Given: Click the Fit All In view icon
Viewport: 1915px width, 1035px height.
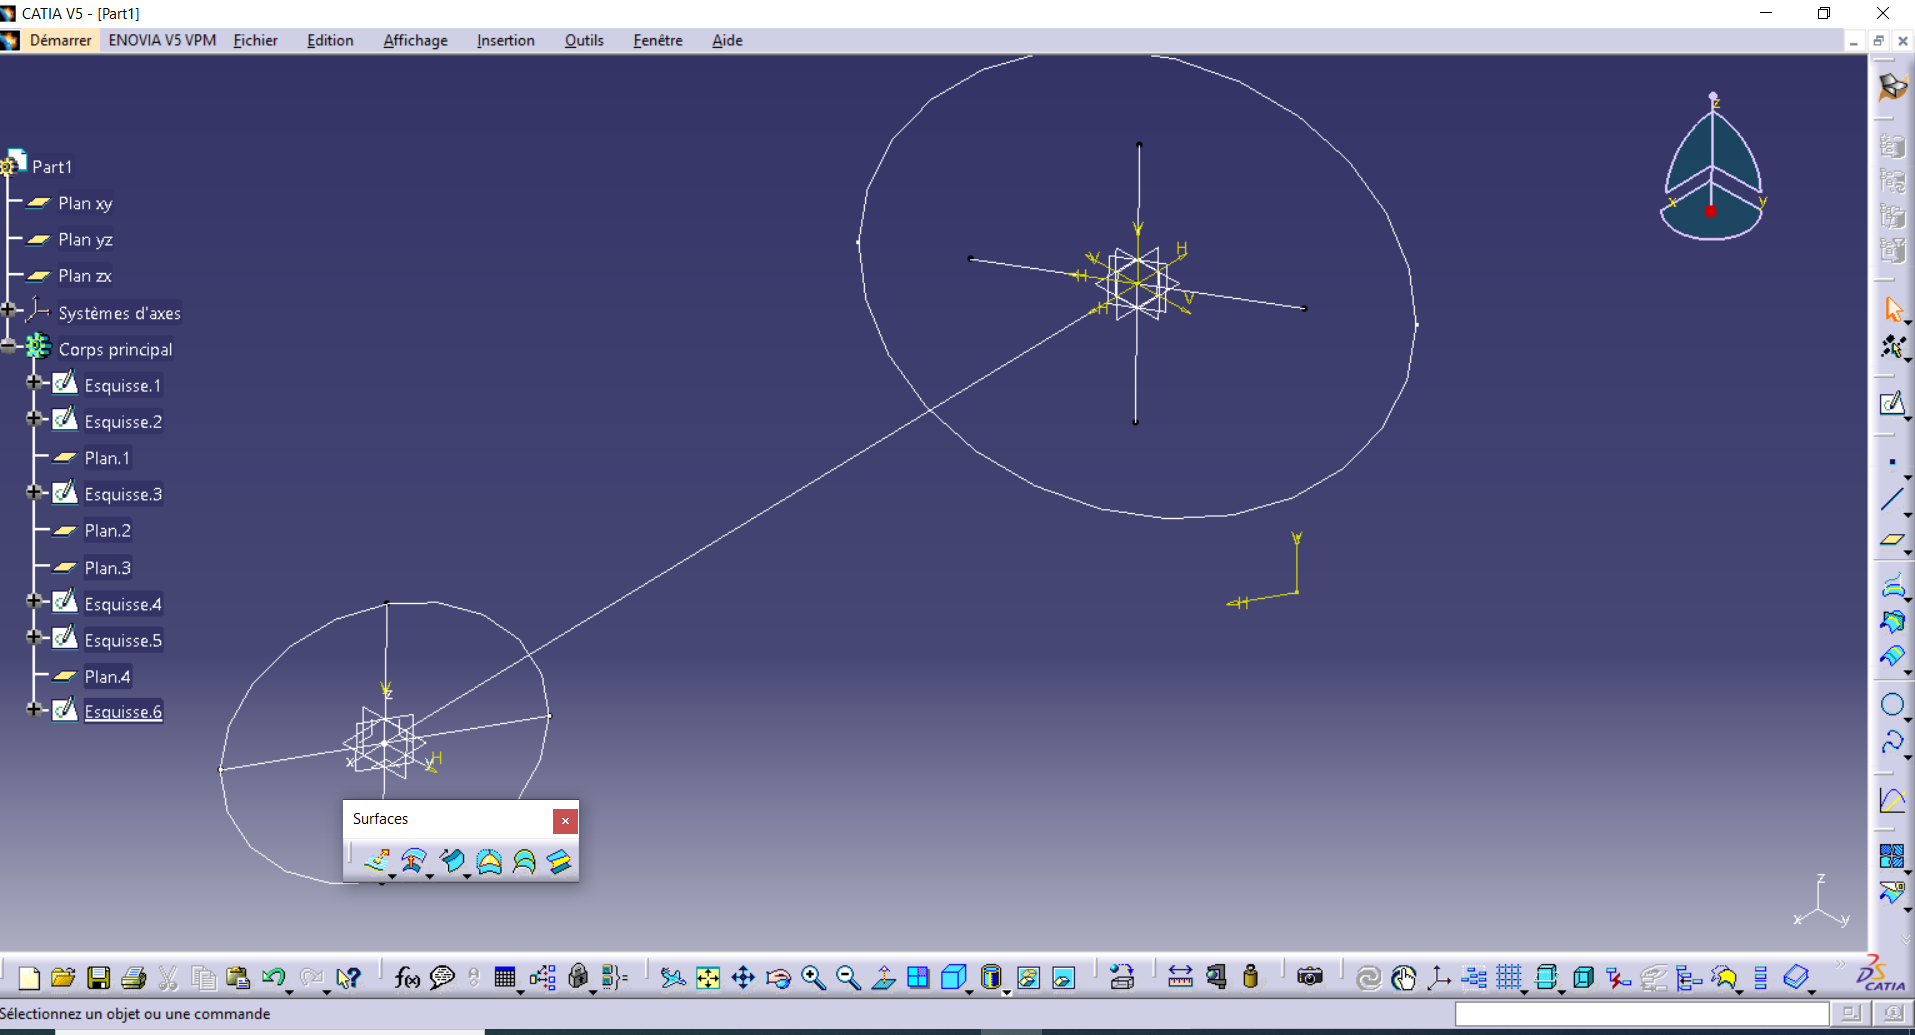Looking at the screenshot, I should [708, 977].
